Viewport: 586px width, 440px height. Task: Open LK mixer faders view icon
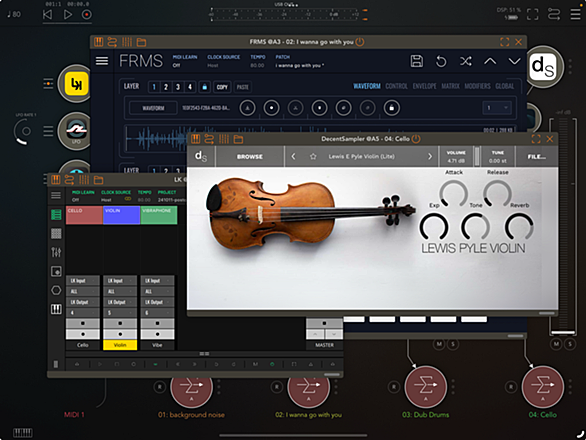(56, 252)
